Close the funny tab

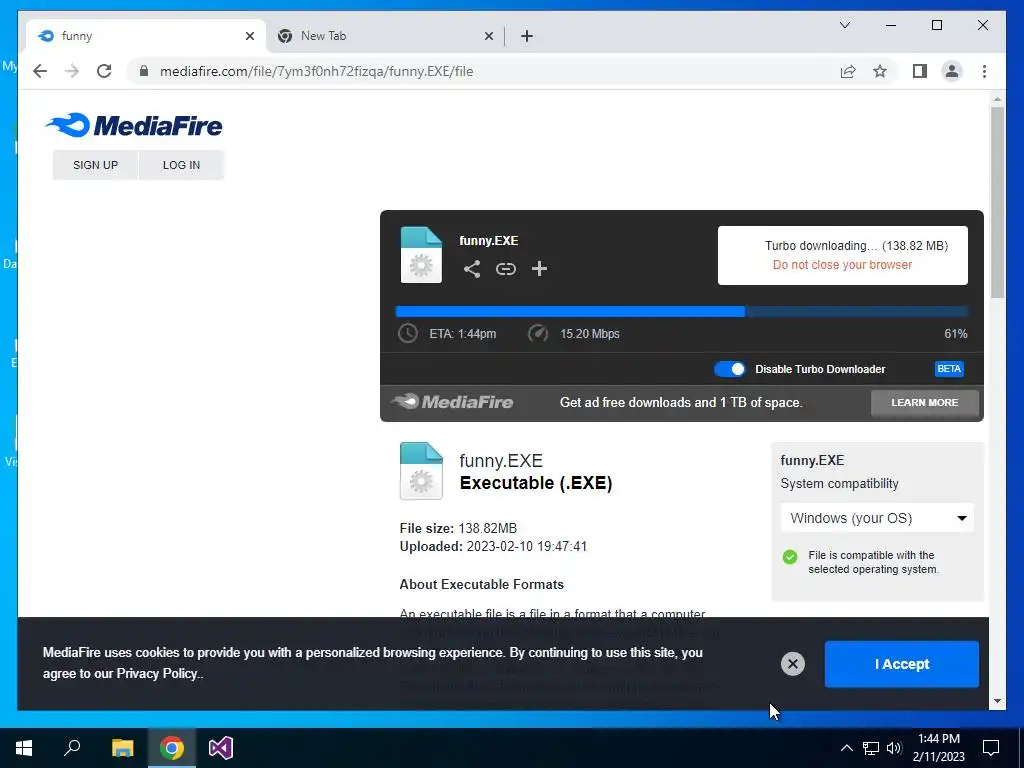pyautogui.click(x=249, y=36)
